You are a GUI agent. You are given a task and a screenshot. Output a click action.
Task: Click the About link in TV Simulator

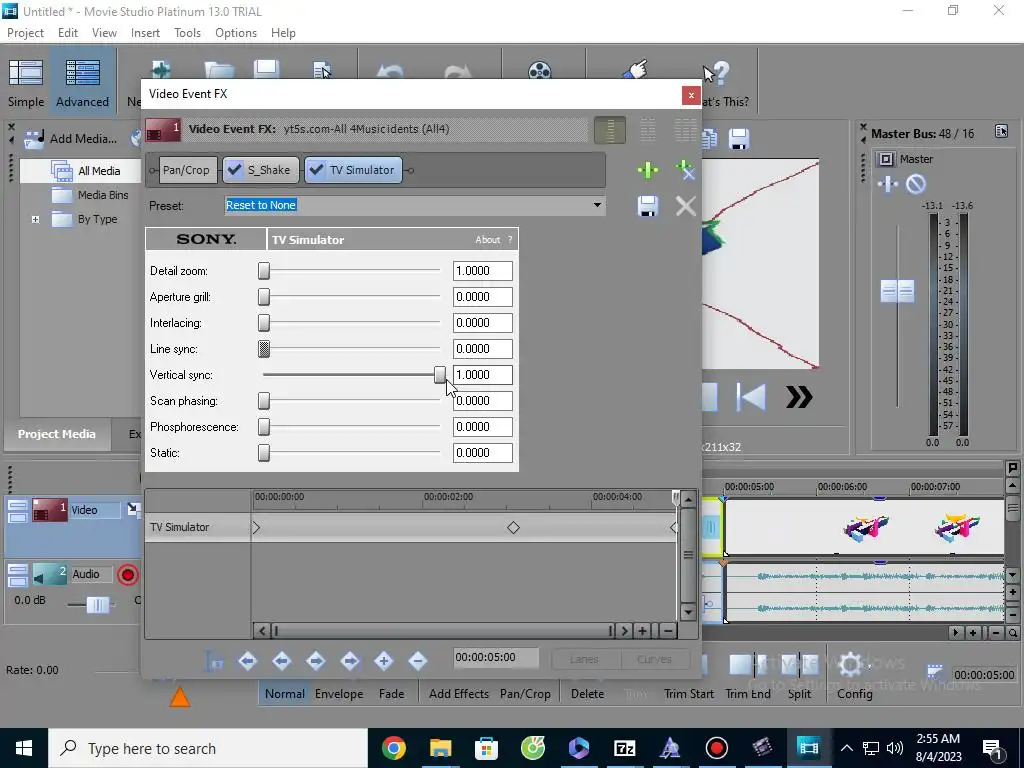click(x=487, y=240)
